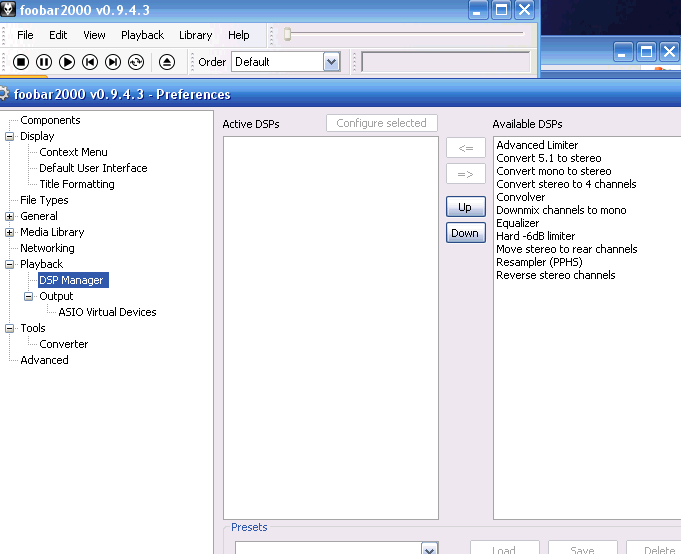Minimize the foobar2000 main window
Image resolution: width=681 pixels, height=554 pixels.
pos(478,10)
